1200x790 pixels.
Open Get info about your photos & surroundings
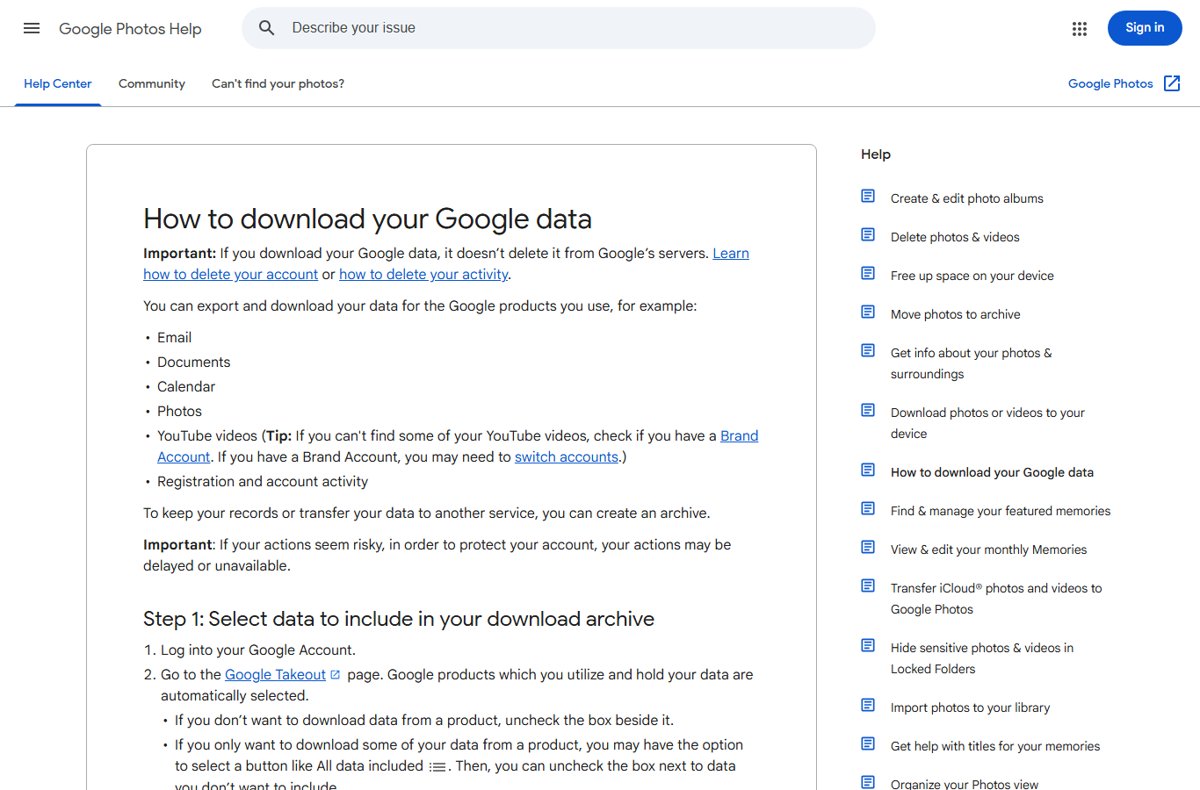[971, 363]
